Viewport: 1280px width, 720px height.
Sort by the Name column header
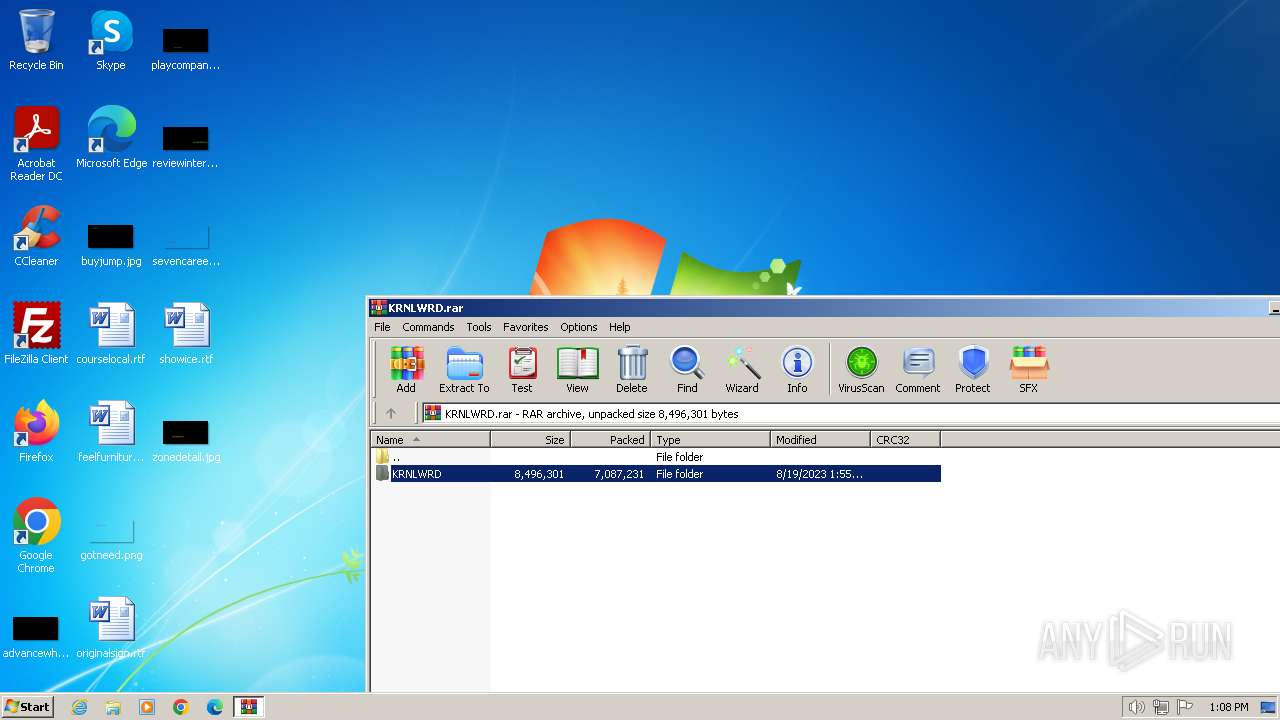coord(431,440)
